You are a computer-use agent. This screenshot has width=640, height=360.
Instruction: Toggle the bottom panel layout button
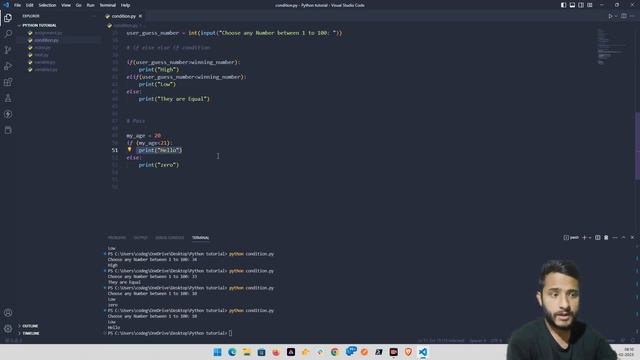click(x=572, y=5)
